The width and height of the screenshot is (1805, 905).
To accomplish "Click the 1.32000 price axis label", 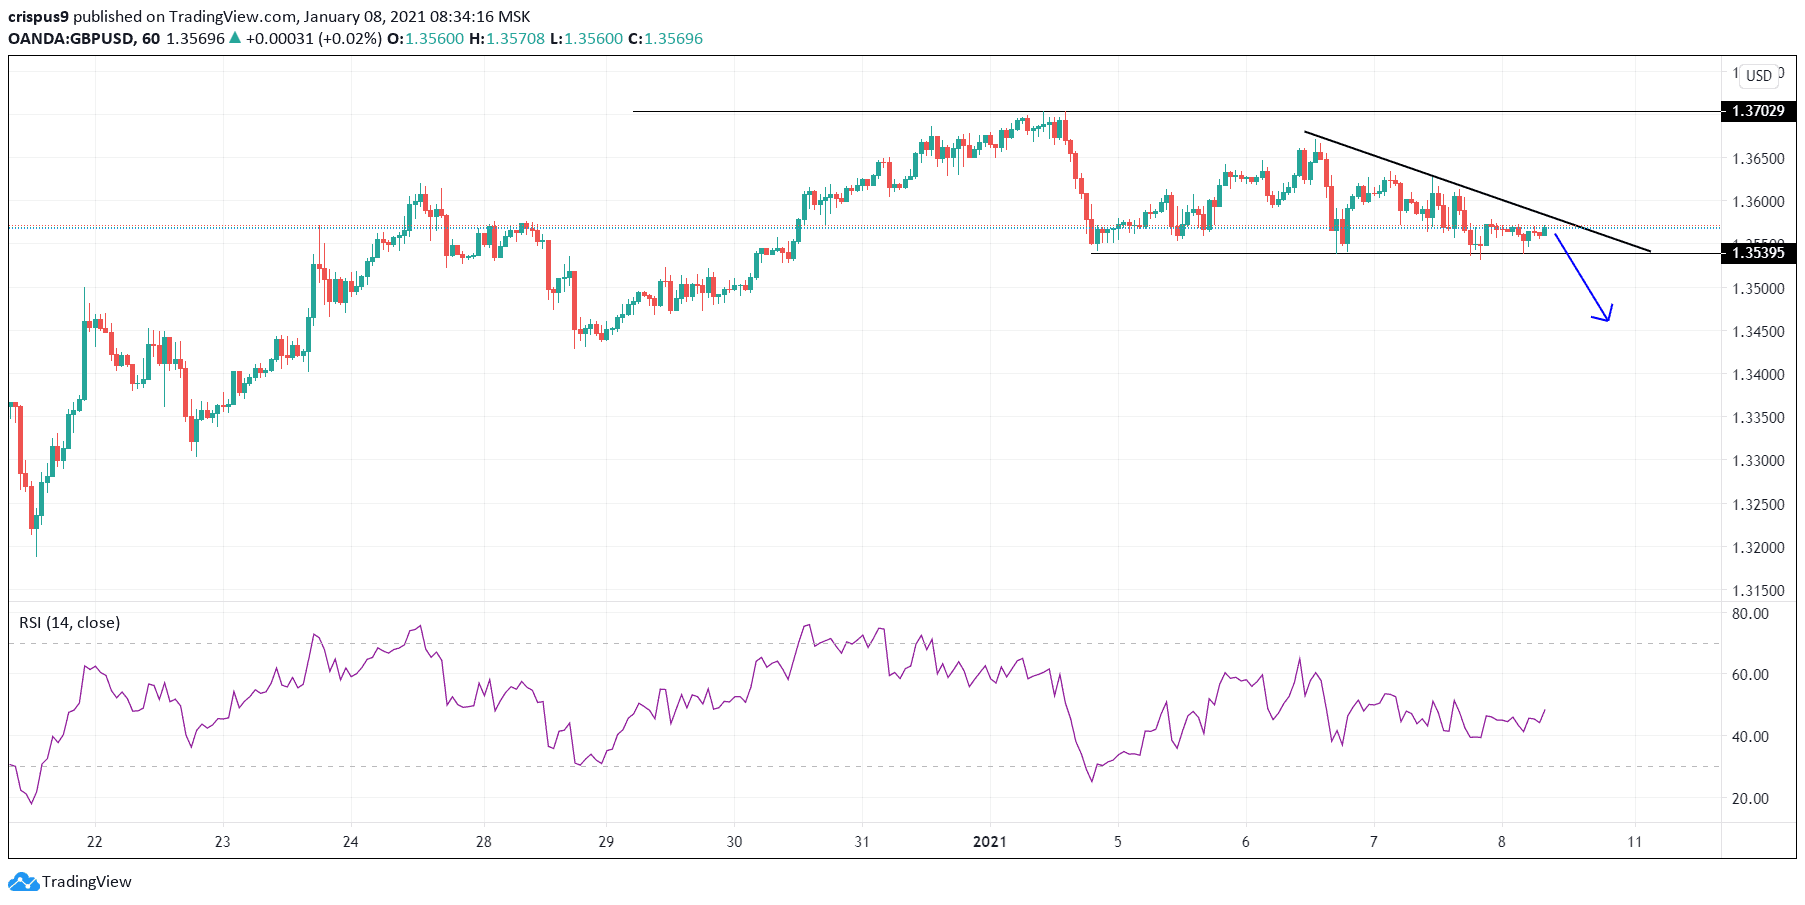I will pyautogui.click(x=1757, y=548).
